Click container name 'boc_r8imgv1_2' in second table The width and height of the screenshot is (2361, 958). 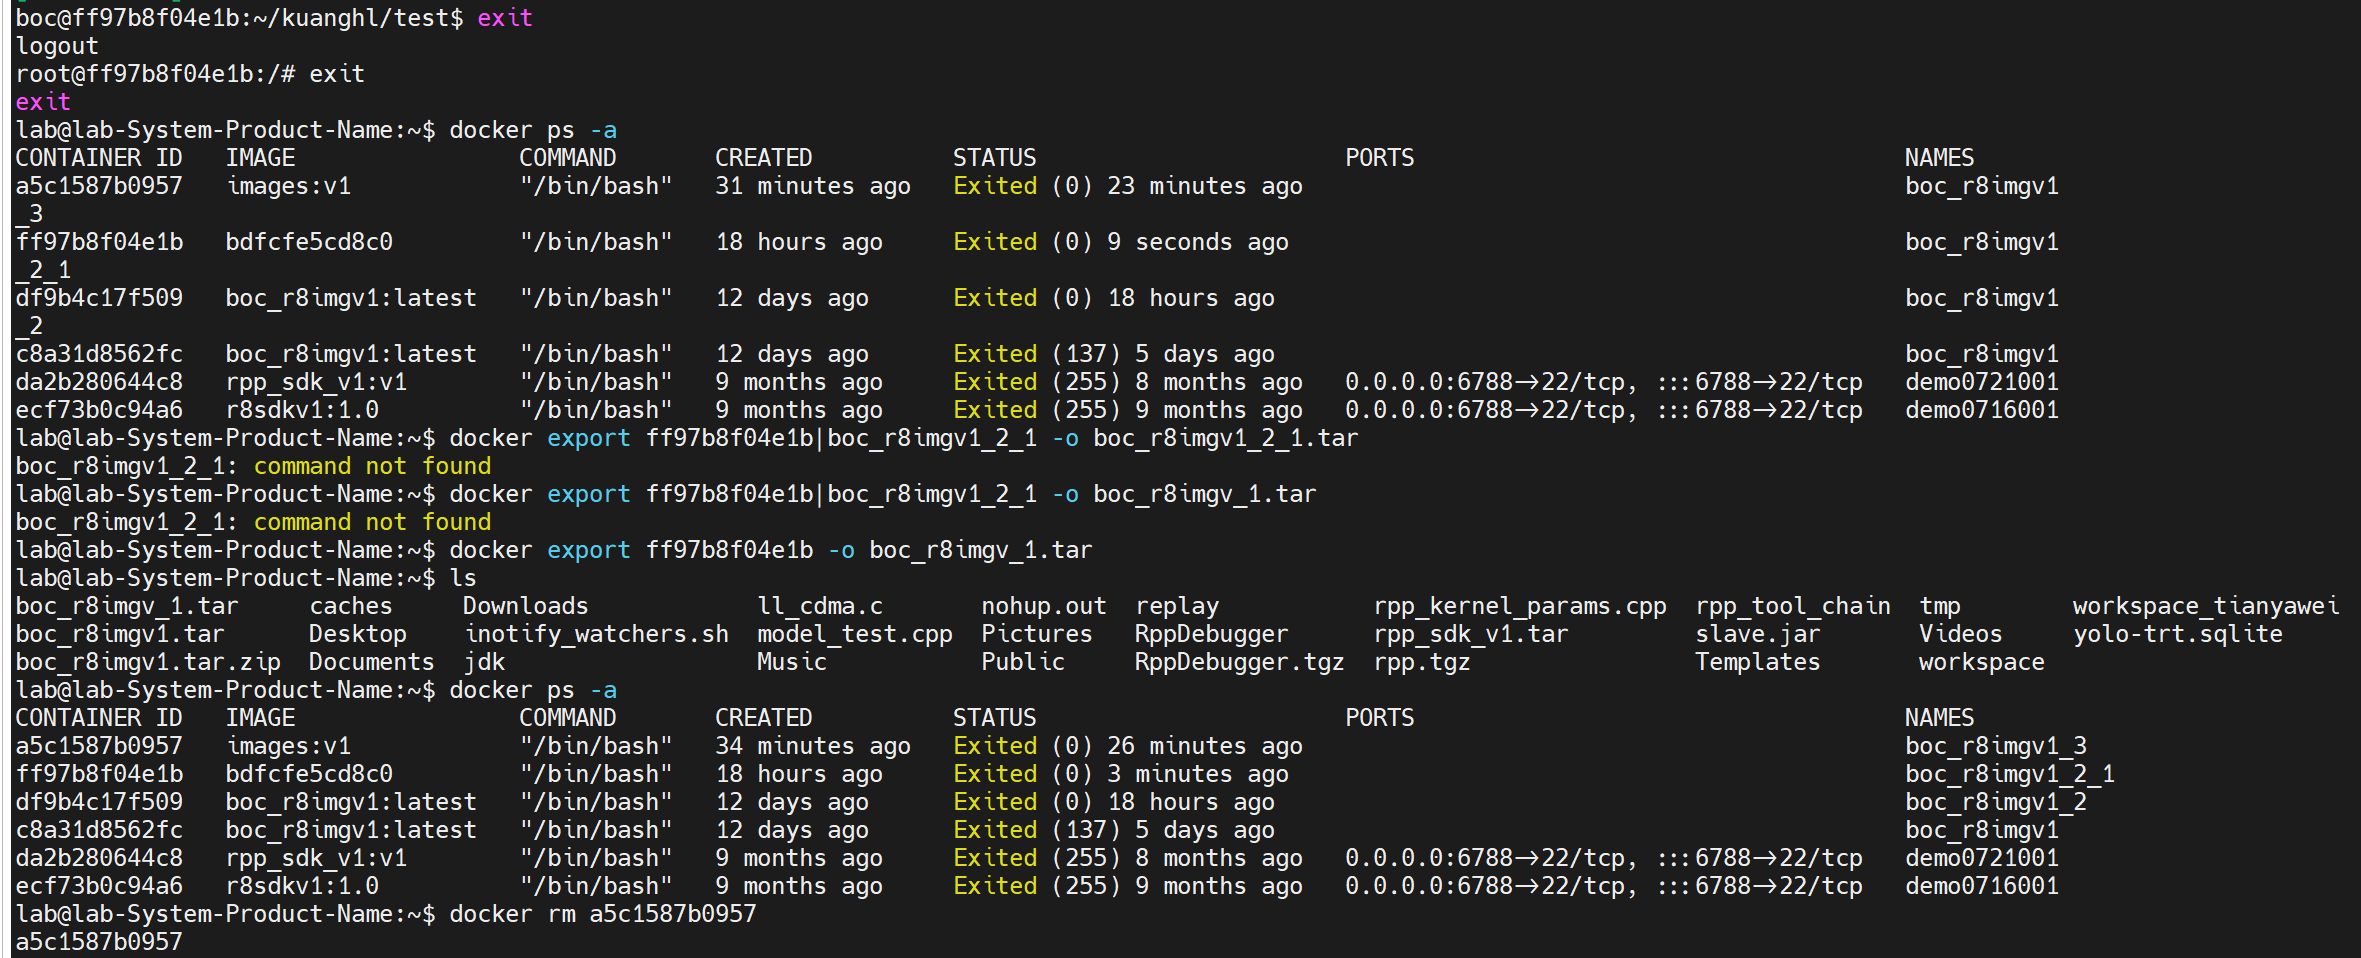click(1996, 802)
